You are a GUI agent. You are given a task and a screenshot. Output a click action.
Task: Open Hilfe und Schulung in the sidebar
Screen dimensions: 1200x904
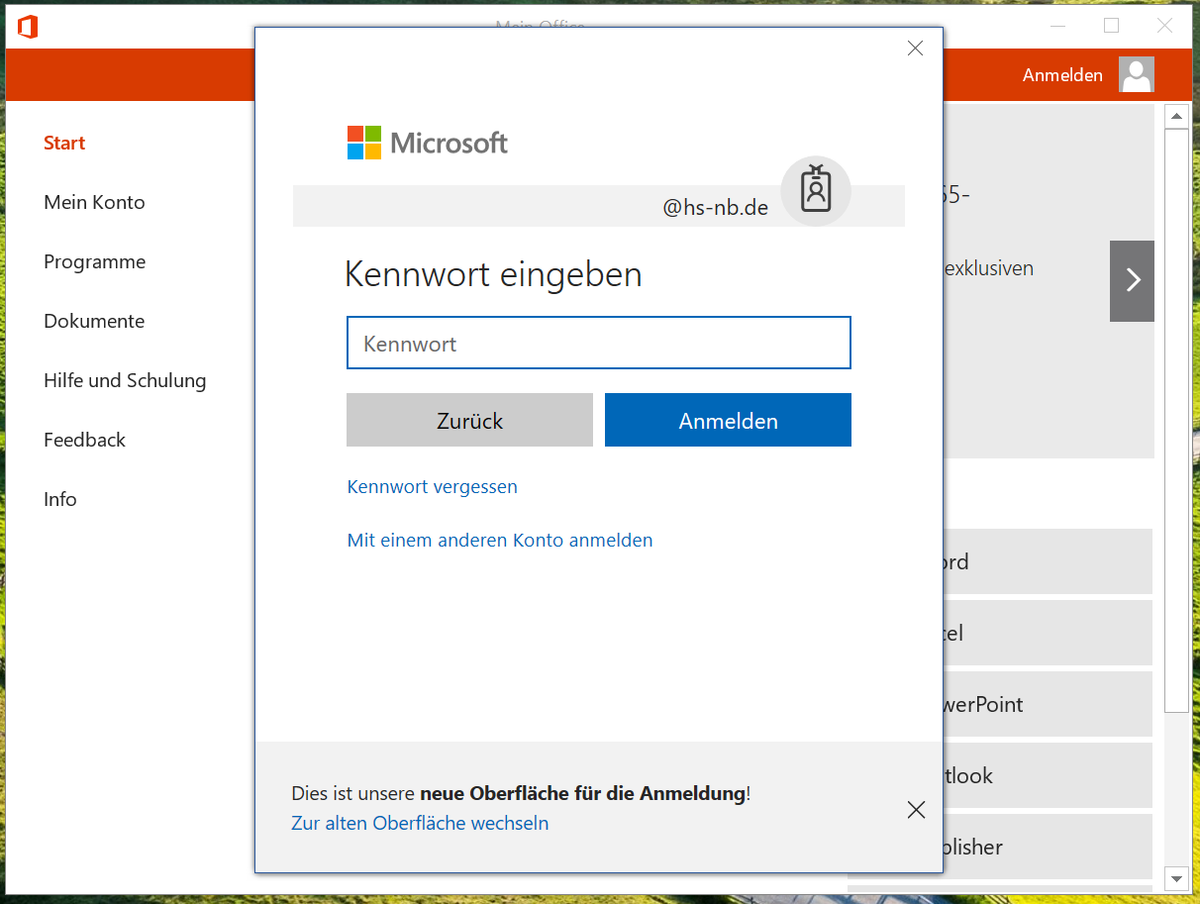125,380
